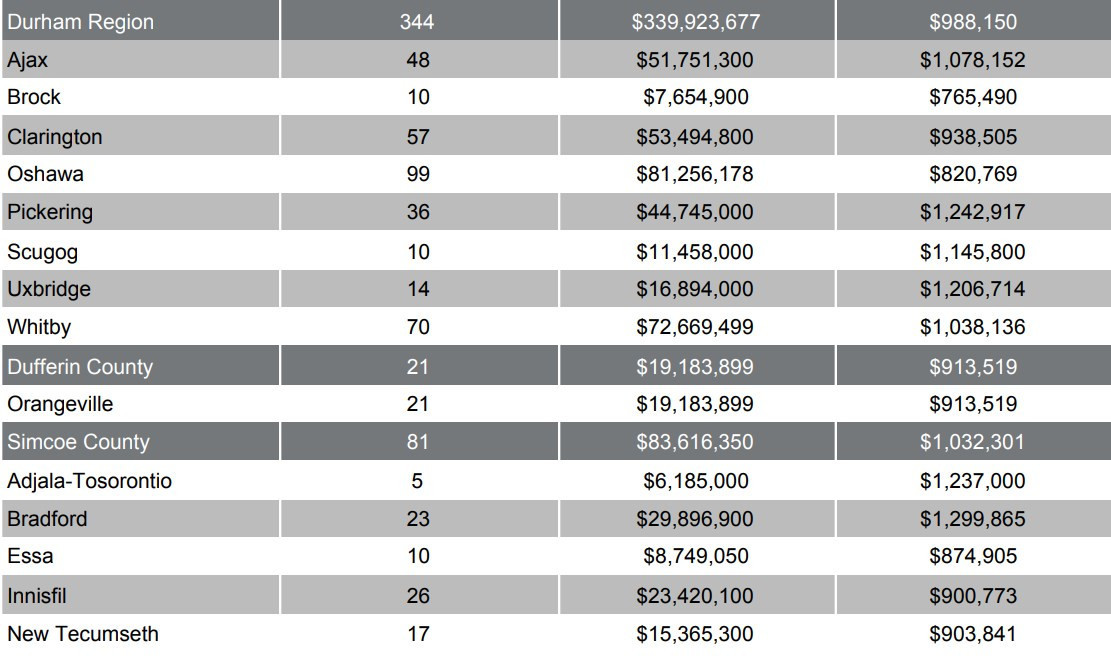Click Durham Region's total $339,923,677

[695, 22]
